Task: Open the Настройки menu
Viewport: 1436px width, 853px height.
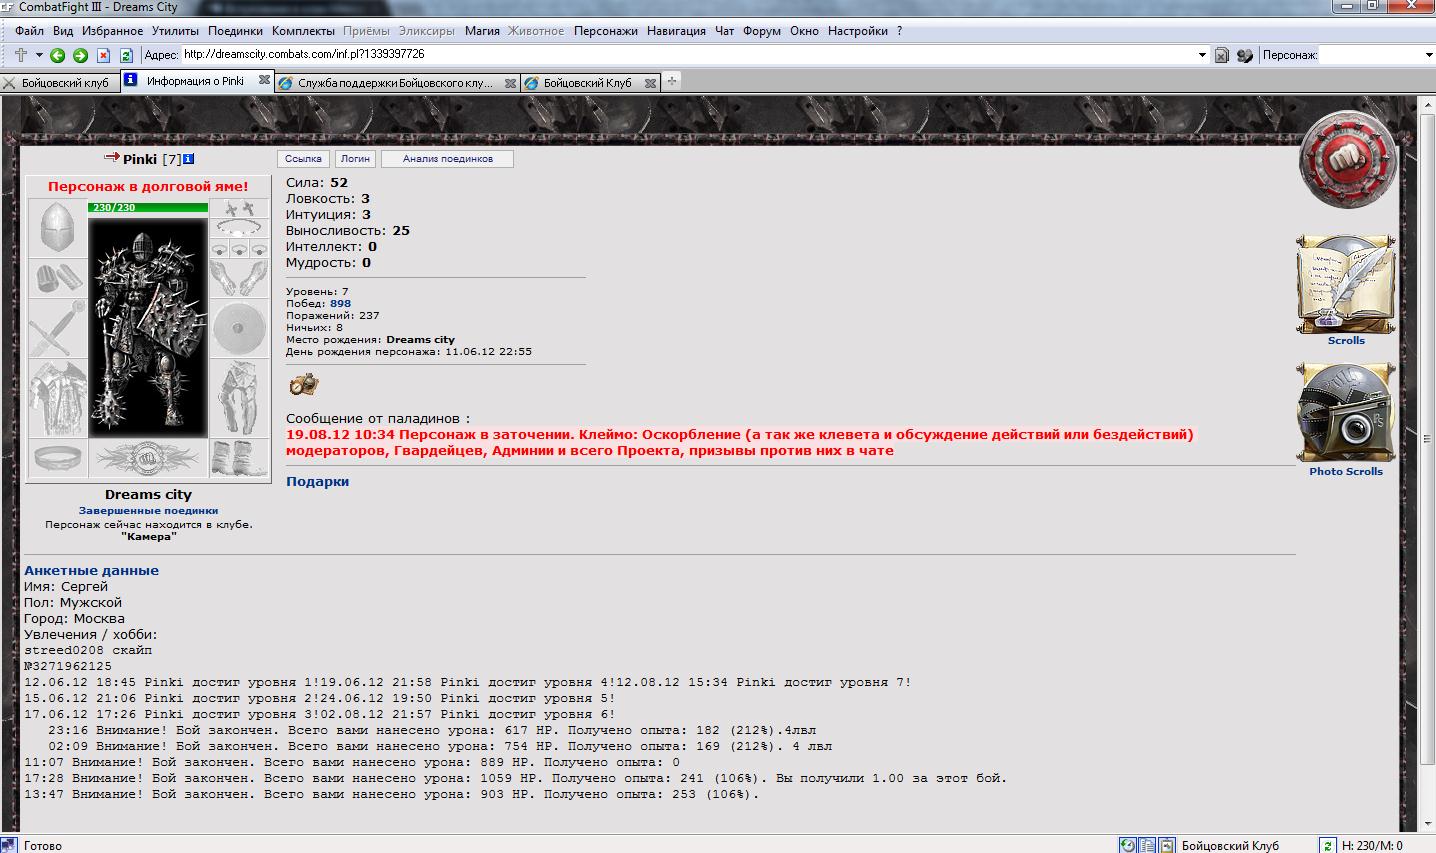Action: point(858,31)
